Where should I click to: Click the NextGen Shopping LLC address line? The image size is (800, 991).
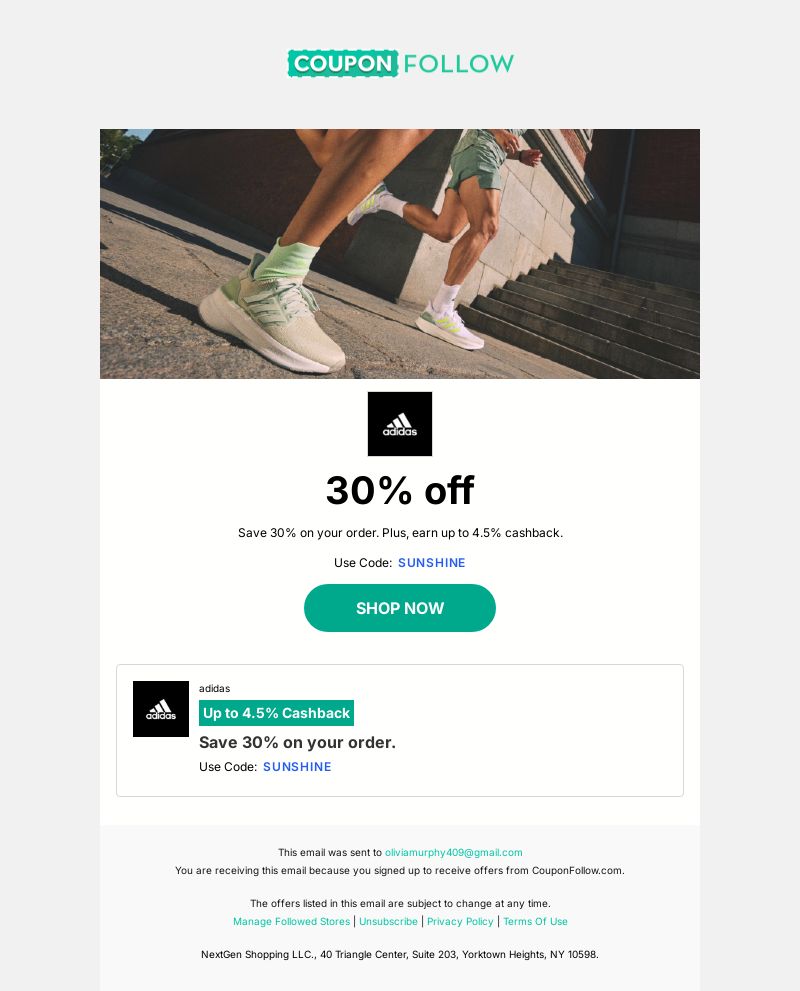(400, 954)
